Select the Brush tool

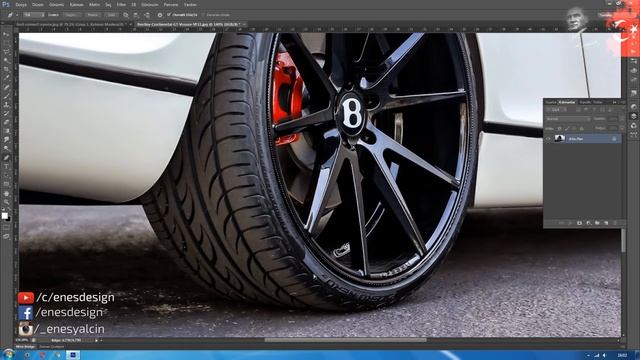click(6, 96)
